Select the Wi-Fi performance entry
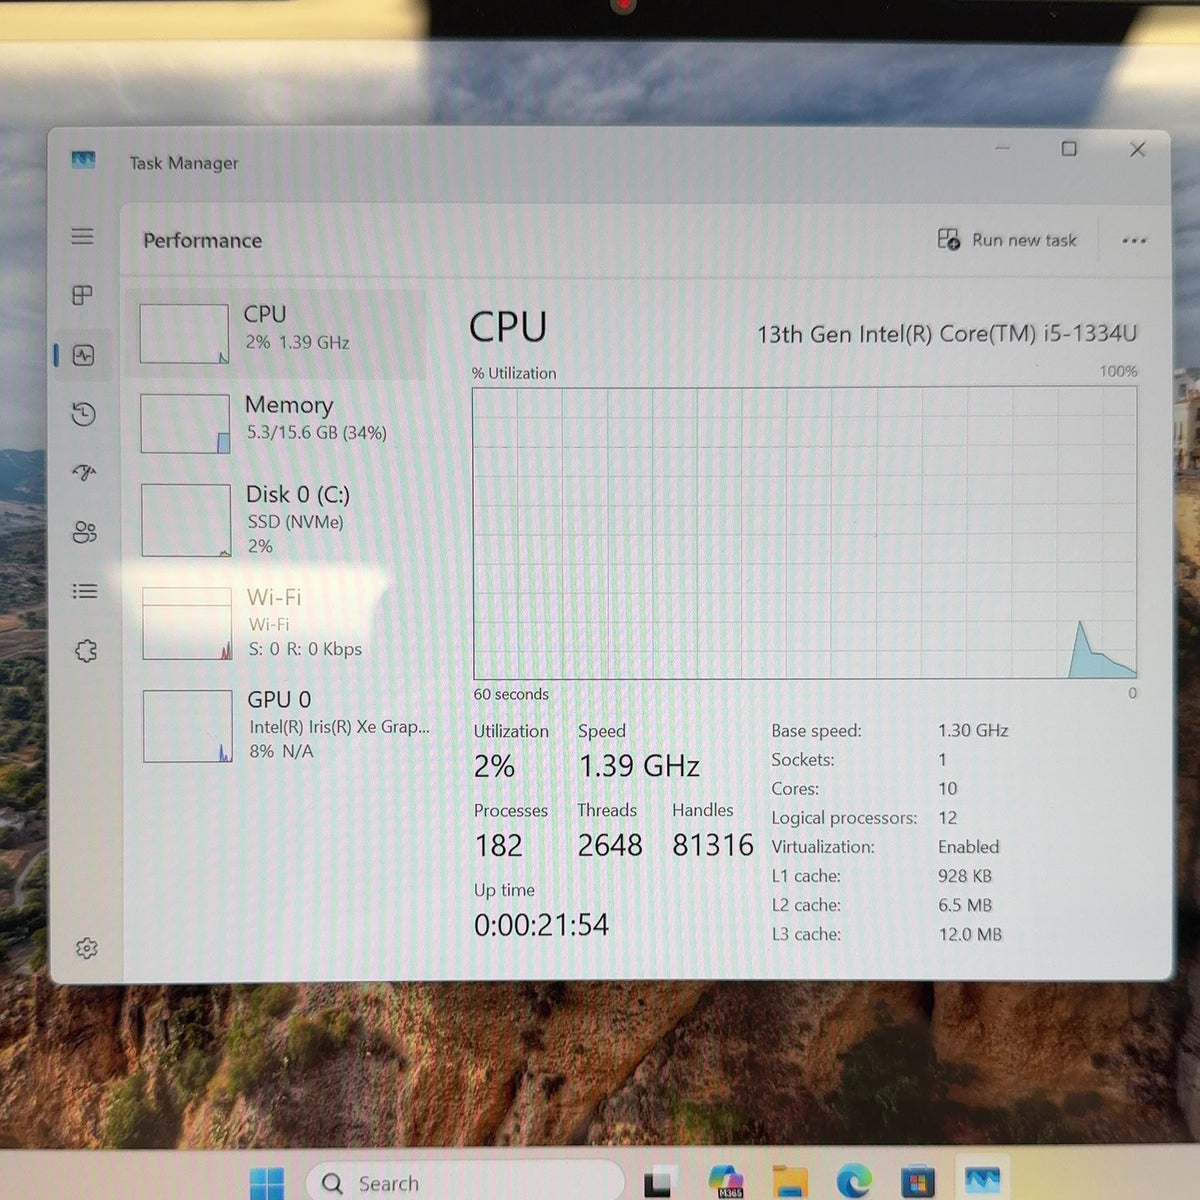 coord(281,623)
